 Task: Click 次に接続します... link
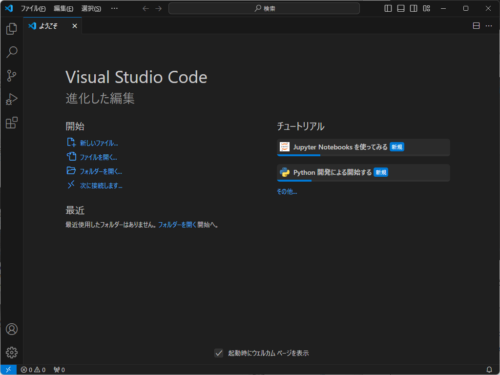pyautogui.click(x=101, y=185)
